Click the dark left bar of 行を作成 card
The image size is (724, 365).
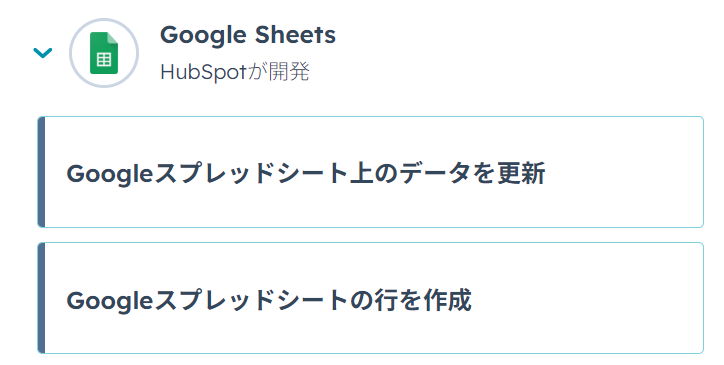(x=41, y=298)
